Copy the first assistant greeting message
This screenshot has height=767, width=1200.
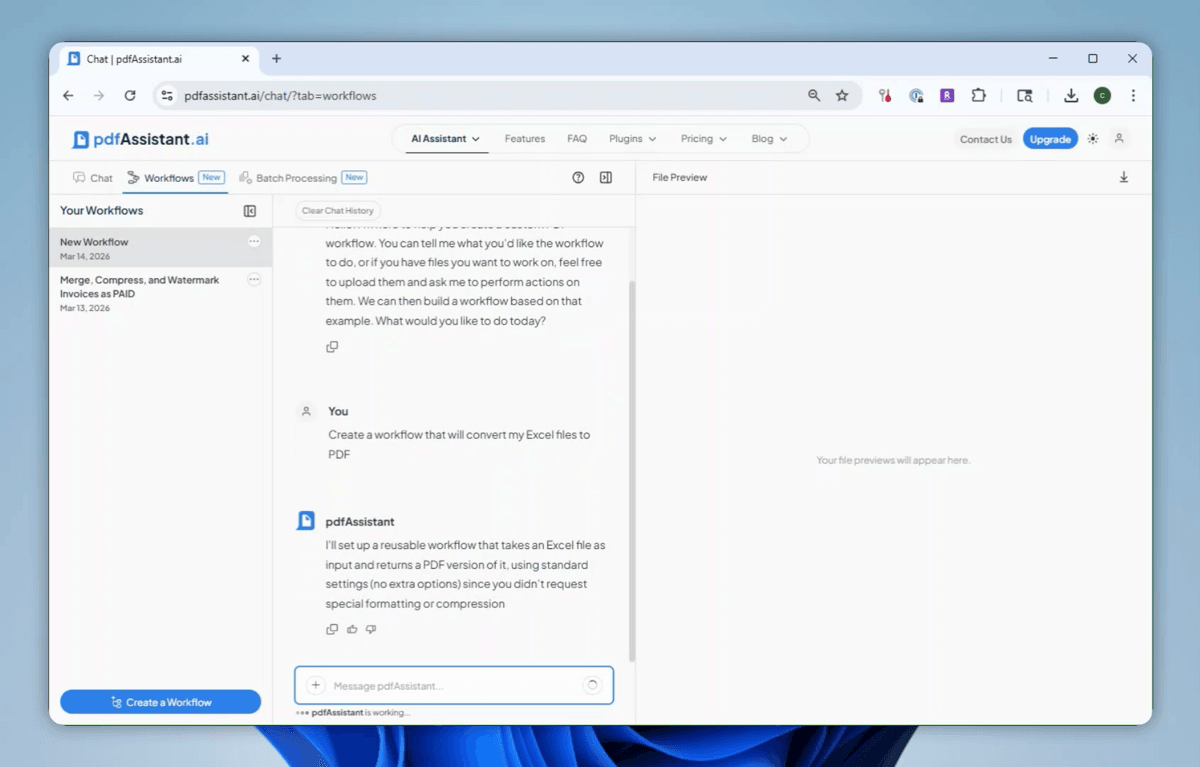tap(332, 347)
